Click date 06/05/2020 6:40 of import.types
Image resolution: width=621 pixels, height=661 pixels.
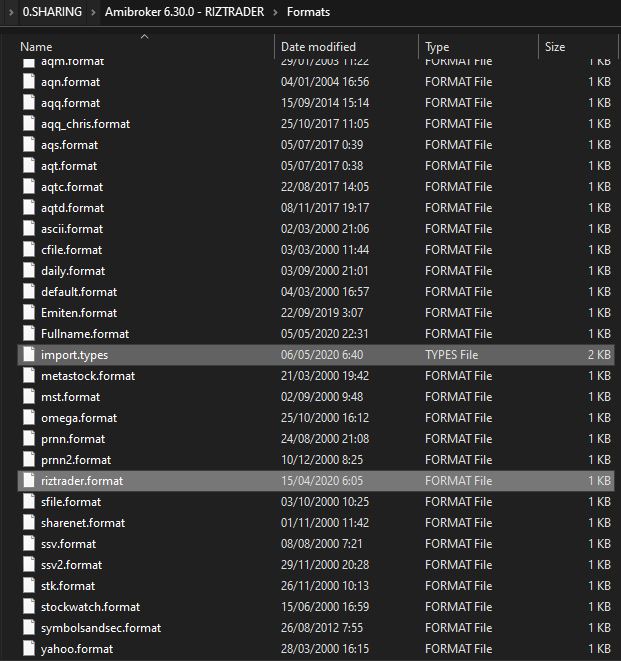point(322,355)
